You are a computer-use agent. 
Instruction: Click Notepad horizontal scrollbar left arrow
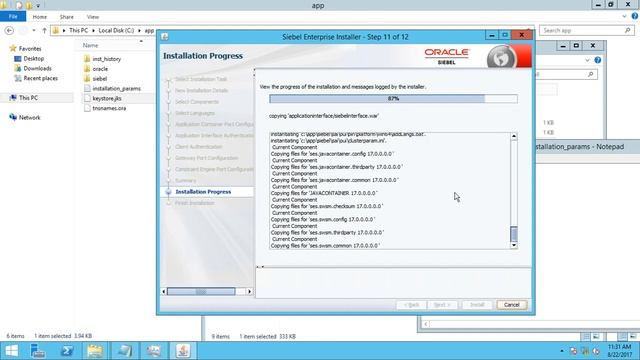click(x=426, y=324)
